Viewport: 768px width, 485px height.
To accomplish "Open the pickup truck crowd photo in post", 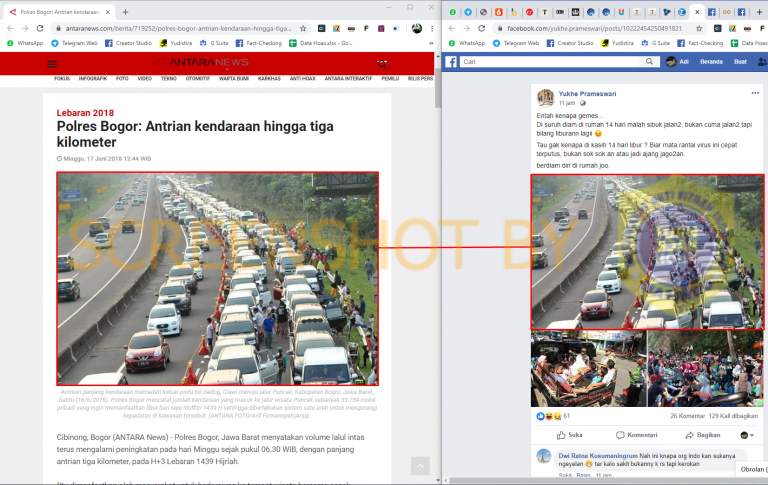I will [588, 368].
